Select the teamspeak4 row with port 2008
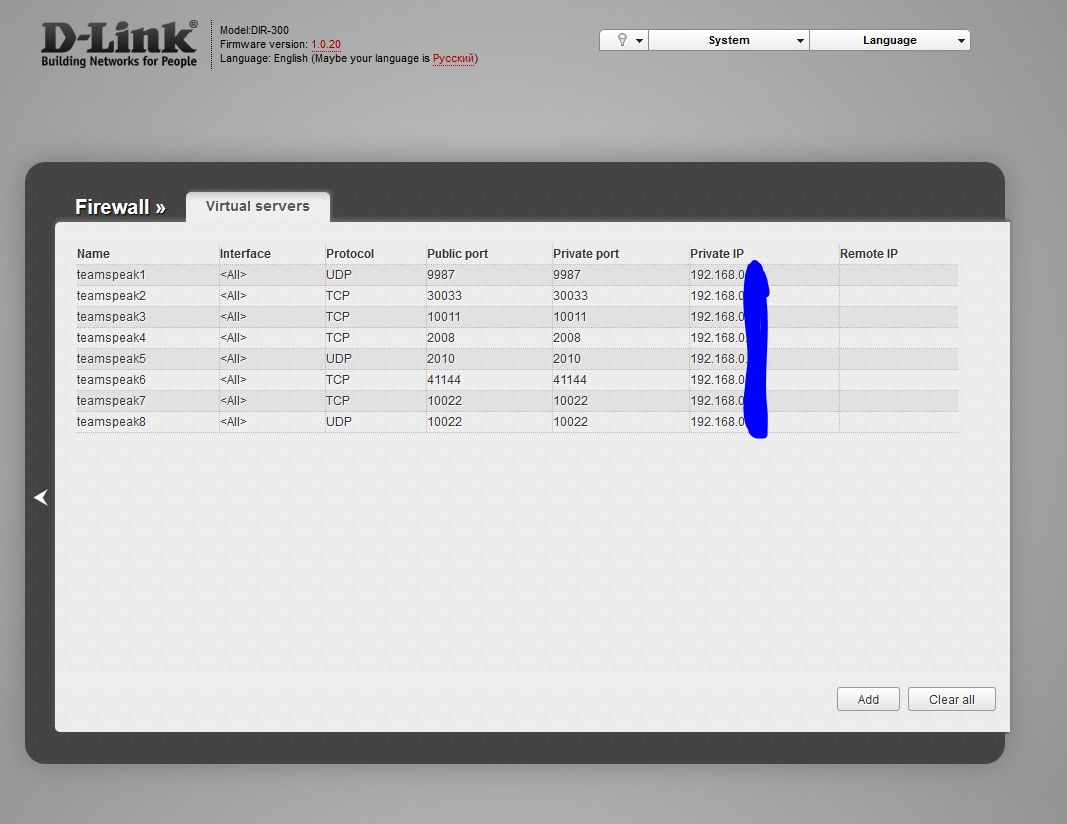Image resolution: width=1067 pixels, height=824 pixels. 111,338
